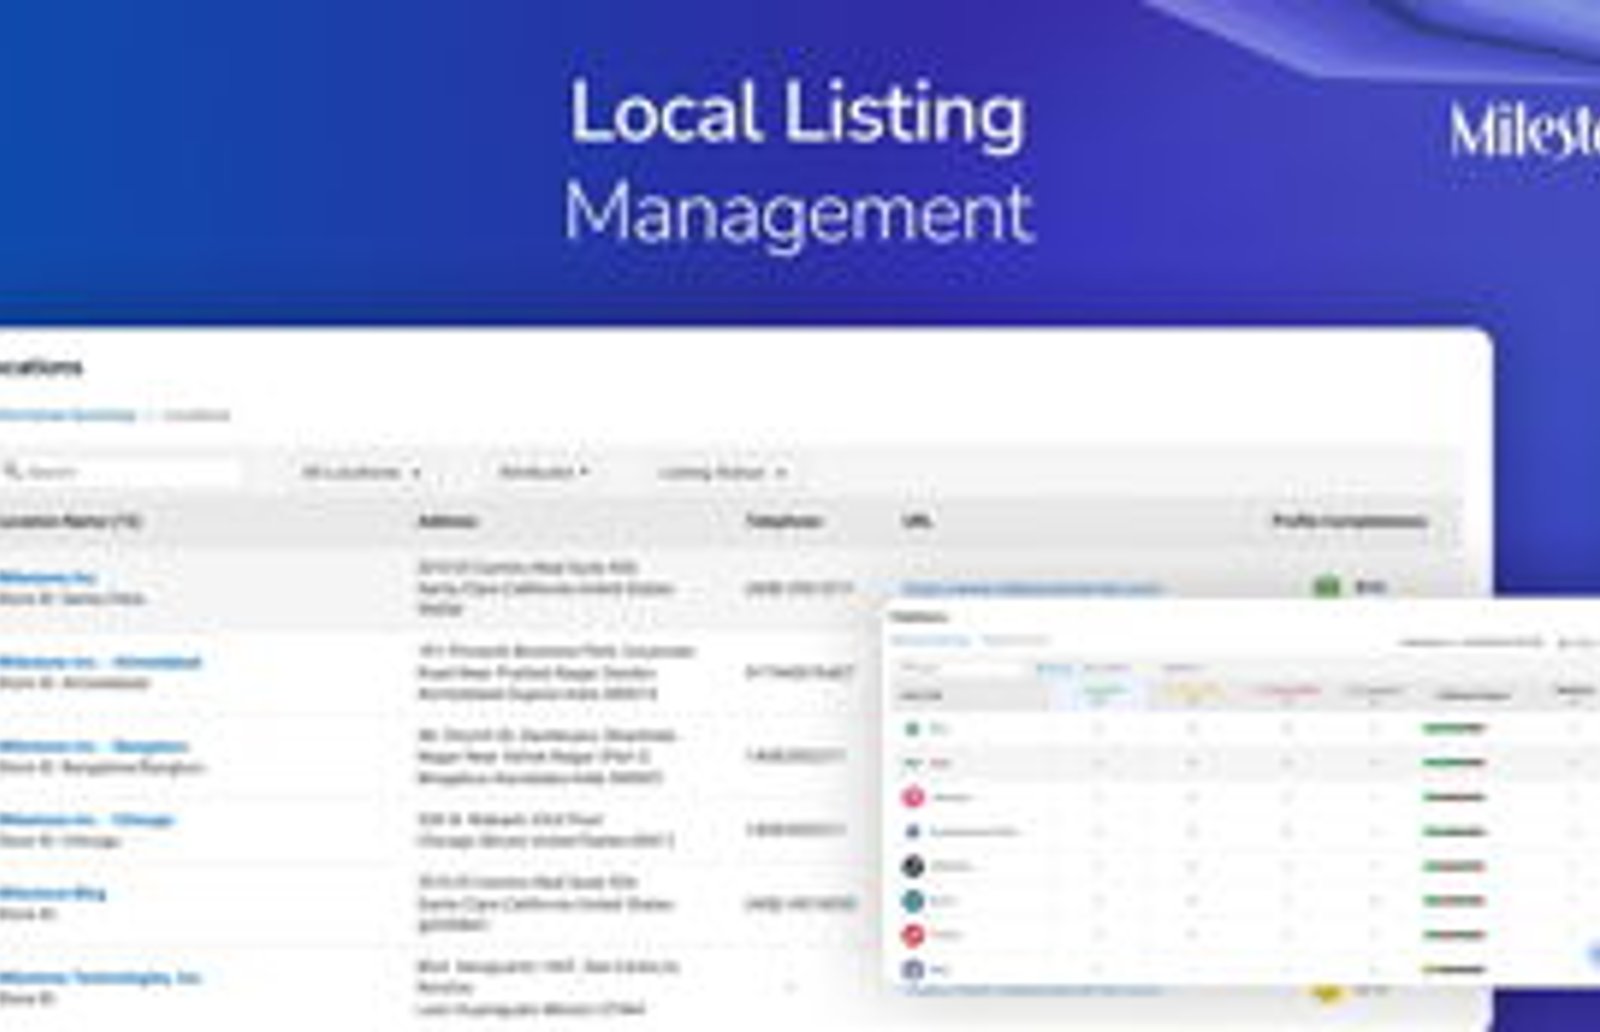The image size is (1600, 1032).
Task: Click the red circular publisher icon
Action: (912, 935)
